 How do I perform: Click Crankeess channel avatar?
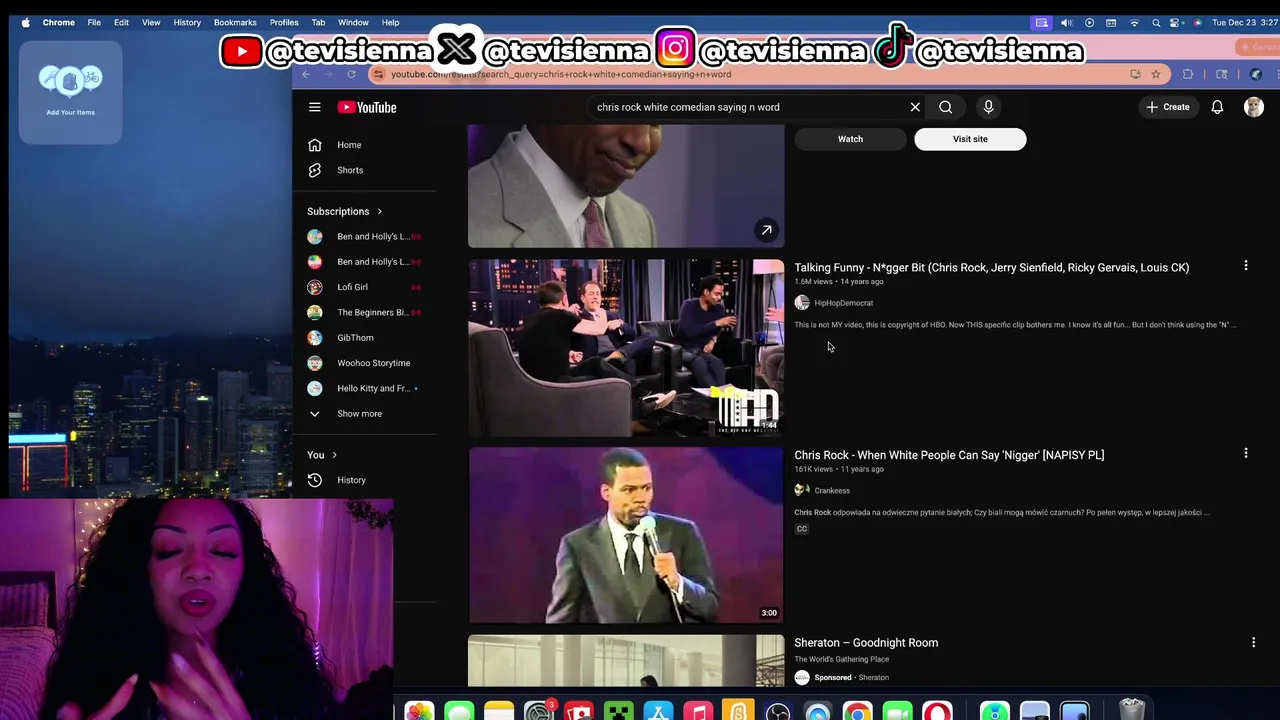(x=802, y=490)
